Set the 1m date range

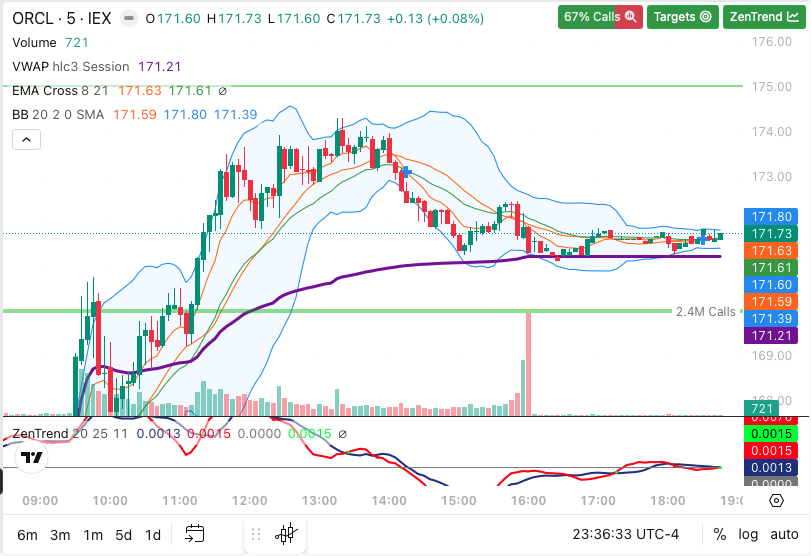click(93, 535)
